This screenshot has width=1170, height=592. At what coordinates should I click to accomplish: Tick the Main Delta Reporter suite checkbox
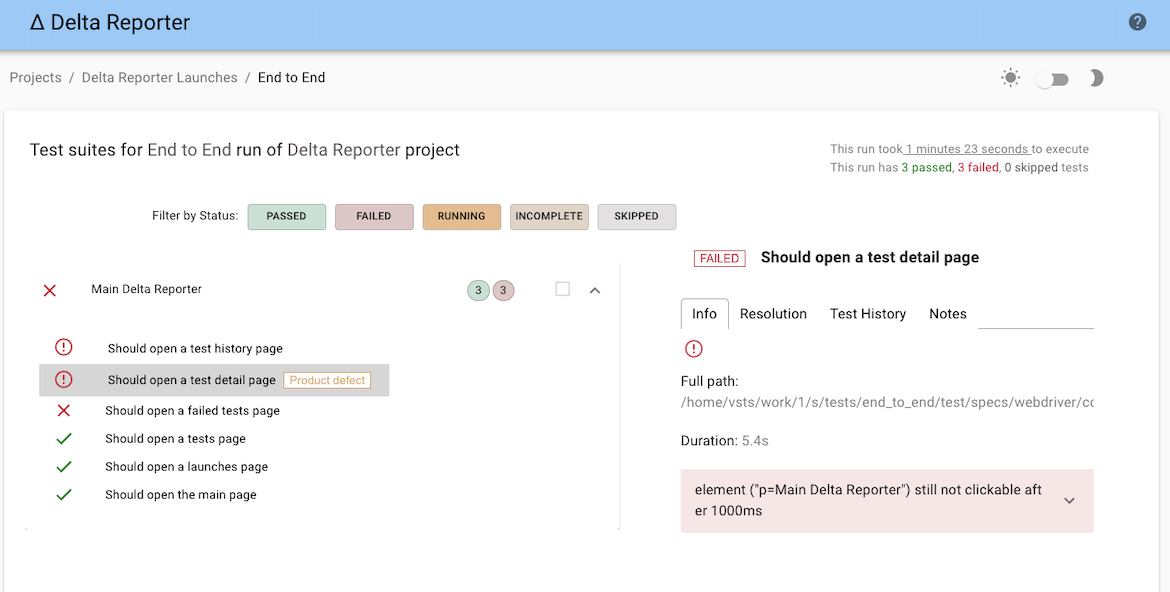(x=563, y=289)
